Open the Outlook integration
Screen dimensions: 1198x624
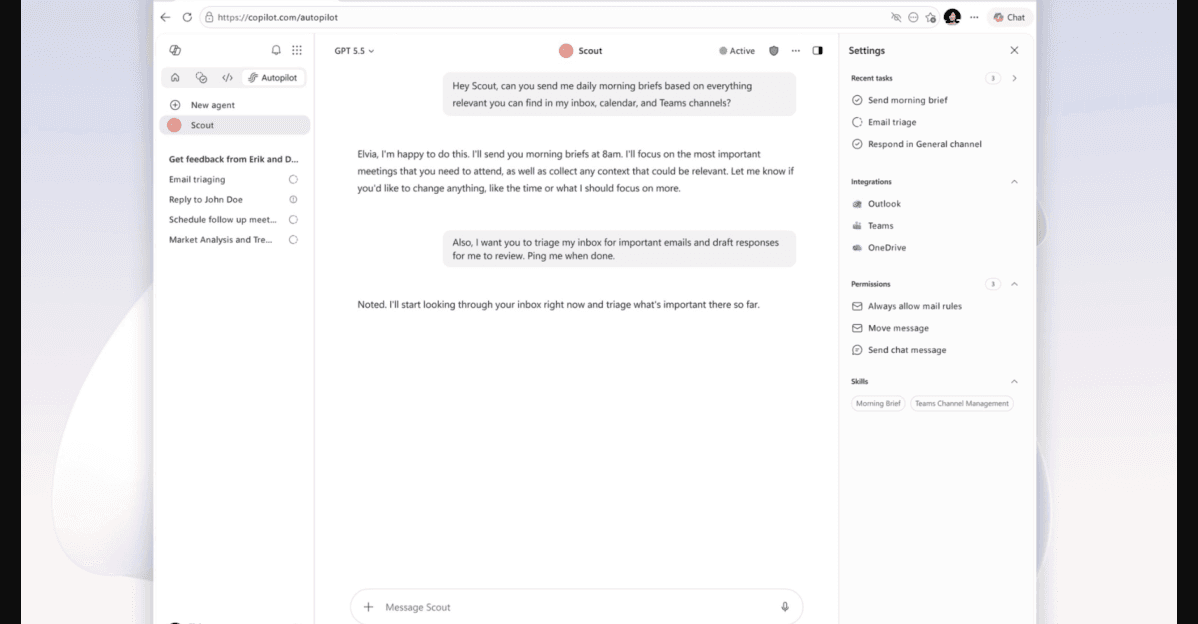pyautogui.click(x=884, y=204)
